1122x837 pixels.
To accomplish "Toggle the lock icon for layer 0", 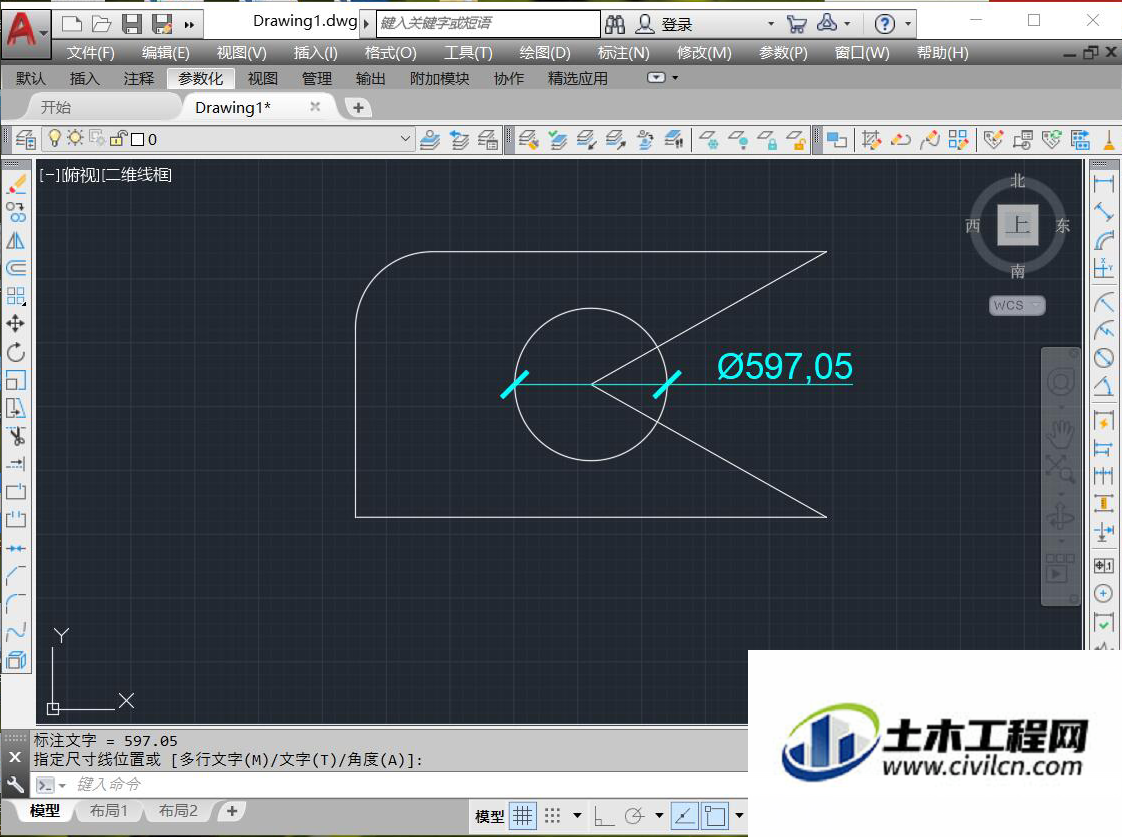I will (x=119, y=139).
